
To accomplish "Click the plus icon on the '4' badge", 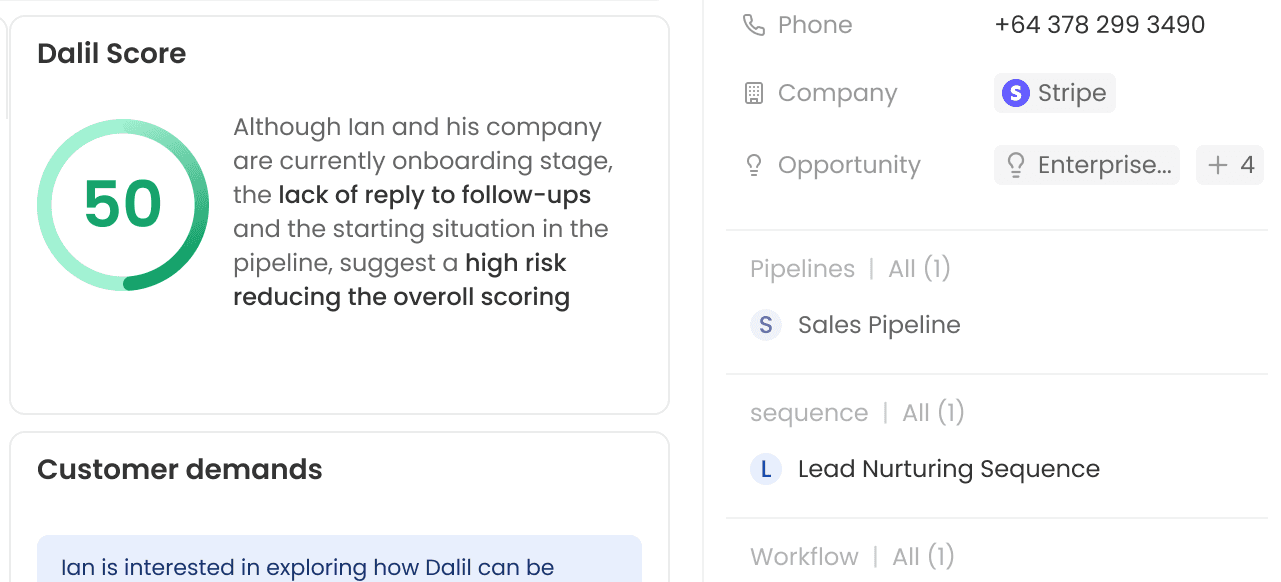I will pyautogui.click(x=1217, y=164).
